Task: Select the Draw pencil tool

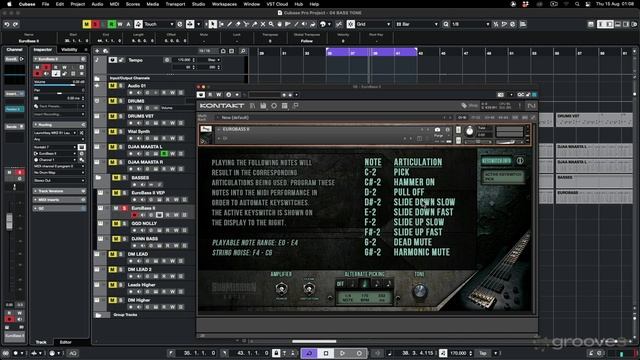Action: (x=230, y=24)
